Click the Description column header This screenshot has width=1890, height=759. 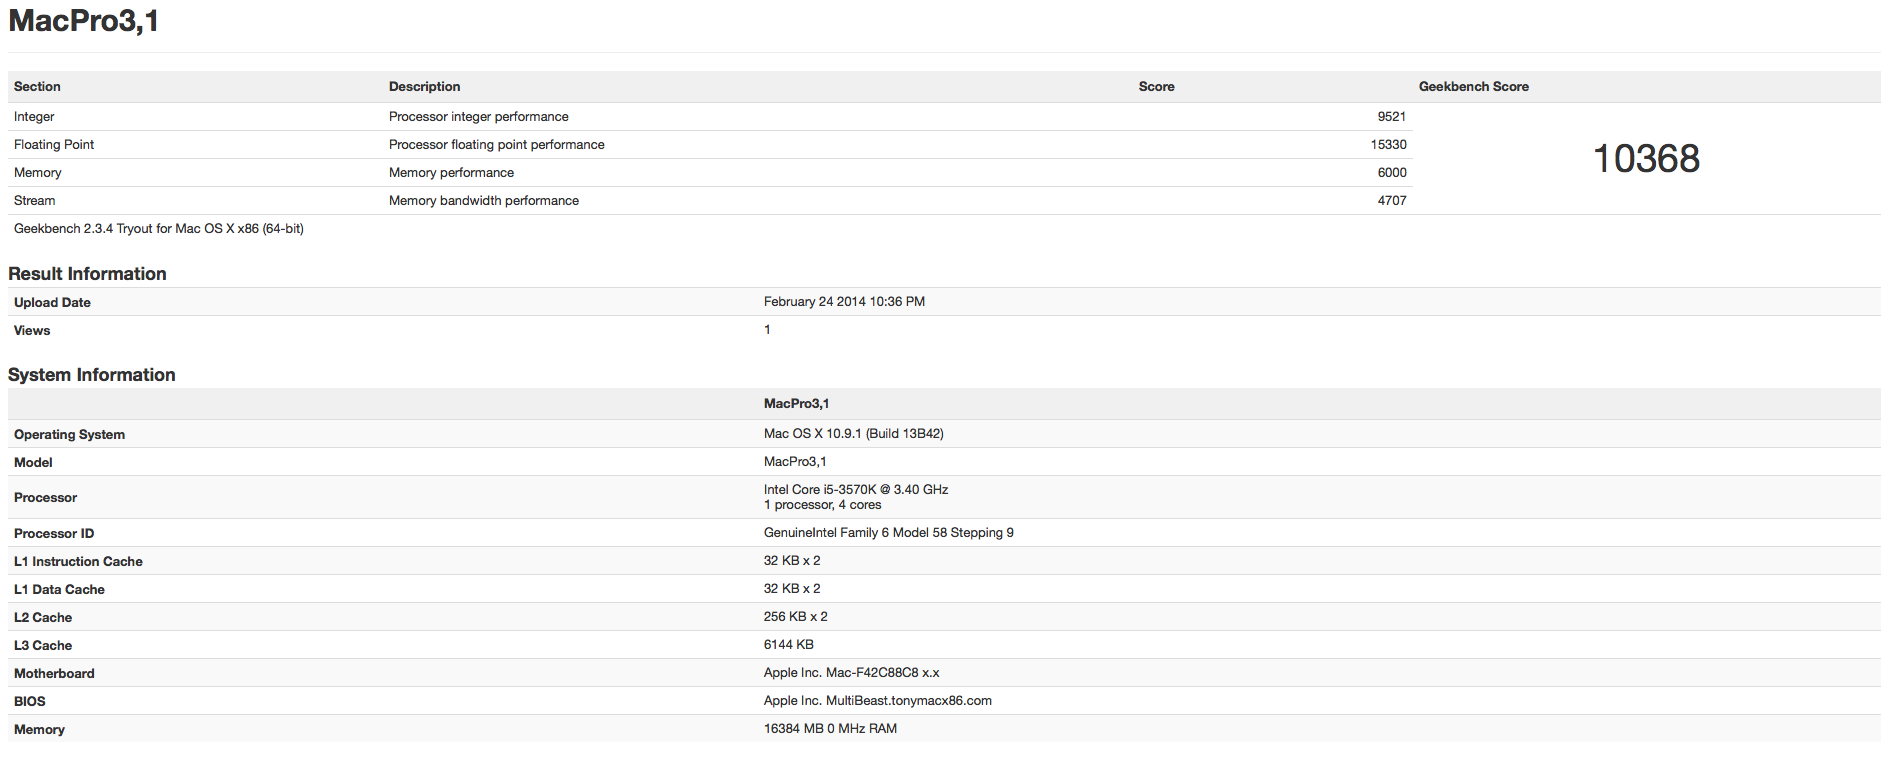424,87
